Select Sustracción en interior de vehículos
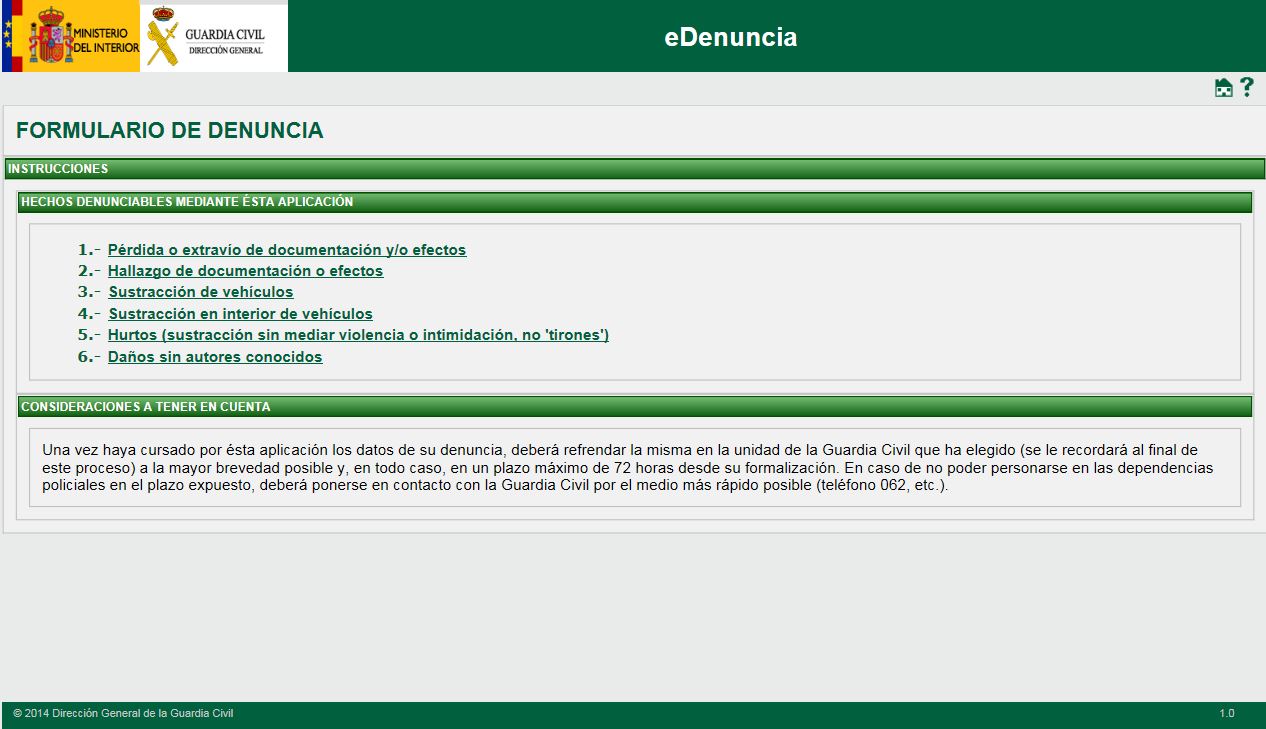 [238, 313]
